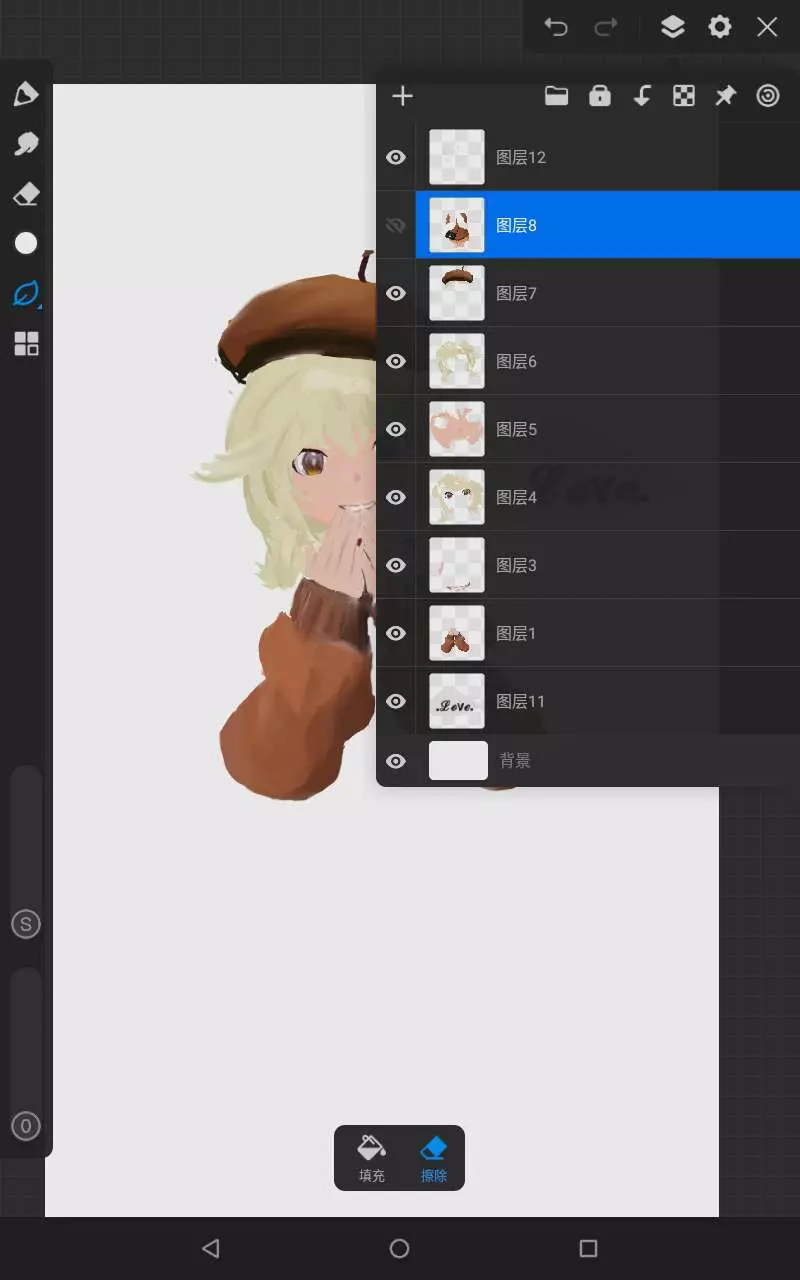Open the grid tools menu icon
The width and height of the screenshot is (800, 1280).
pos(26,344)
